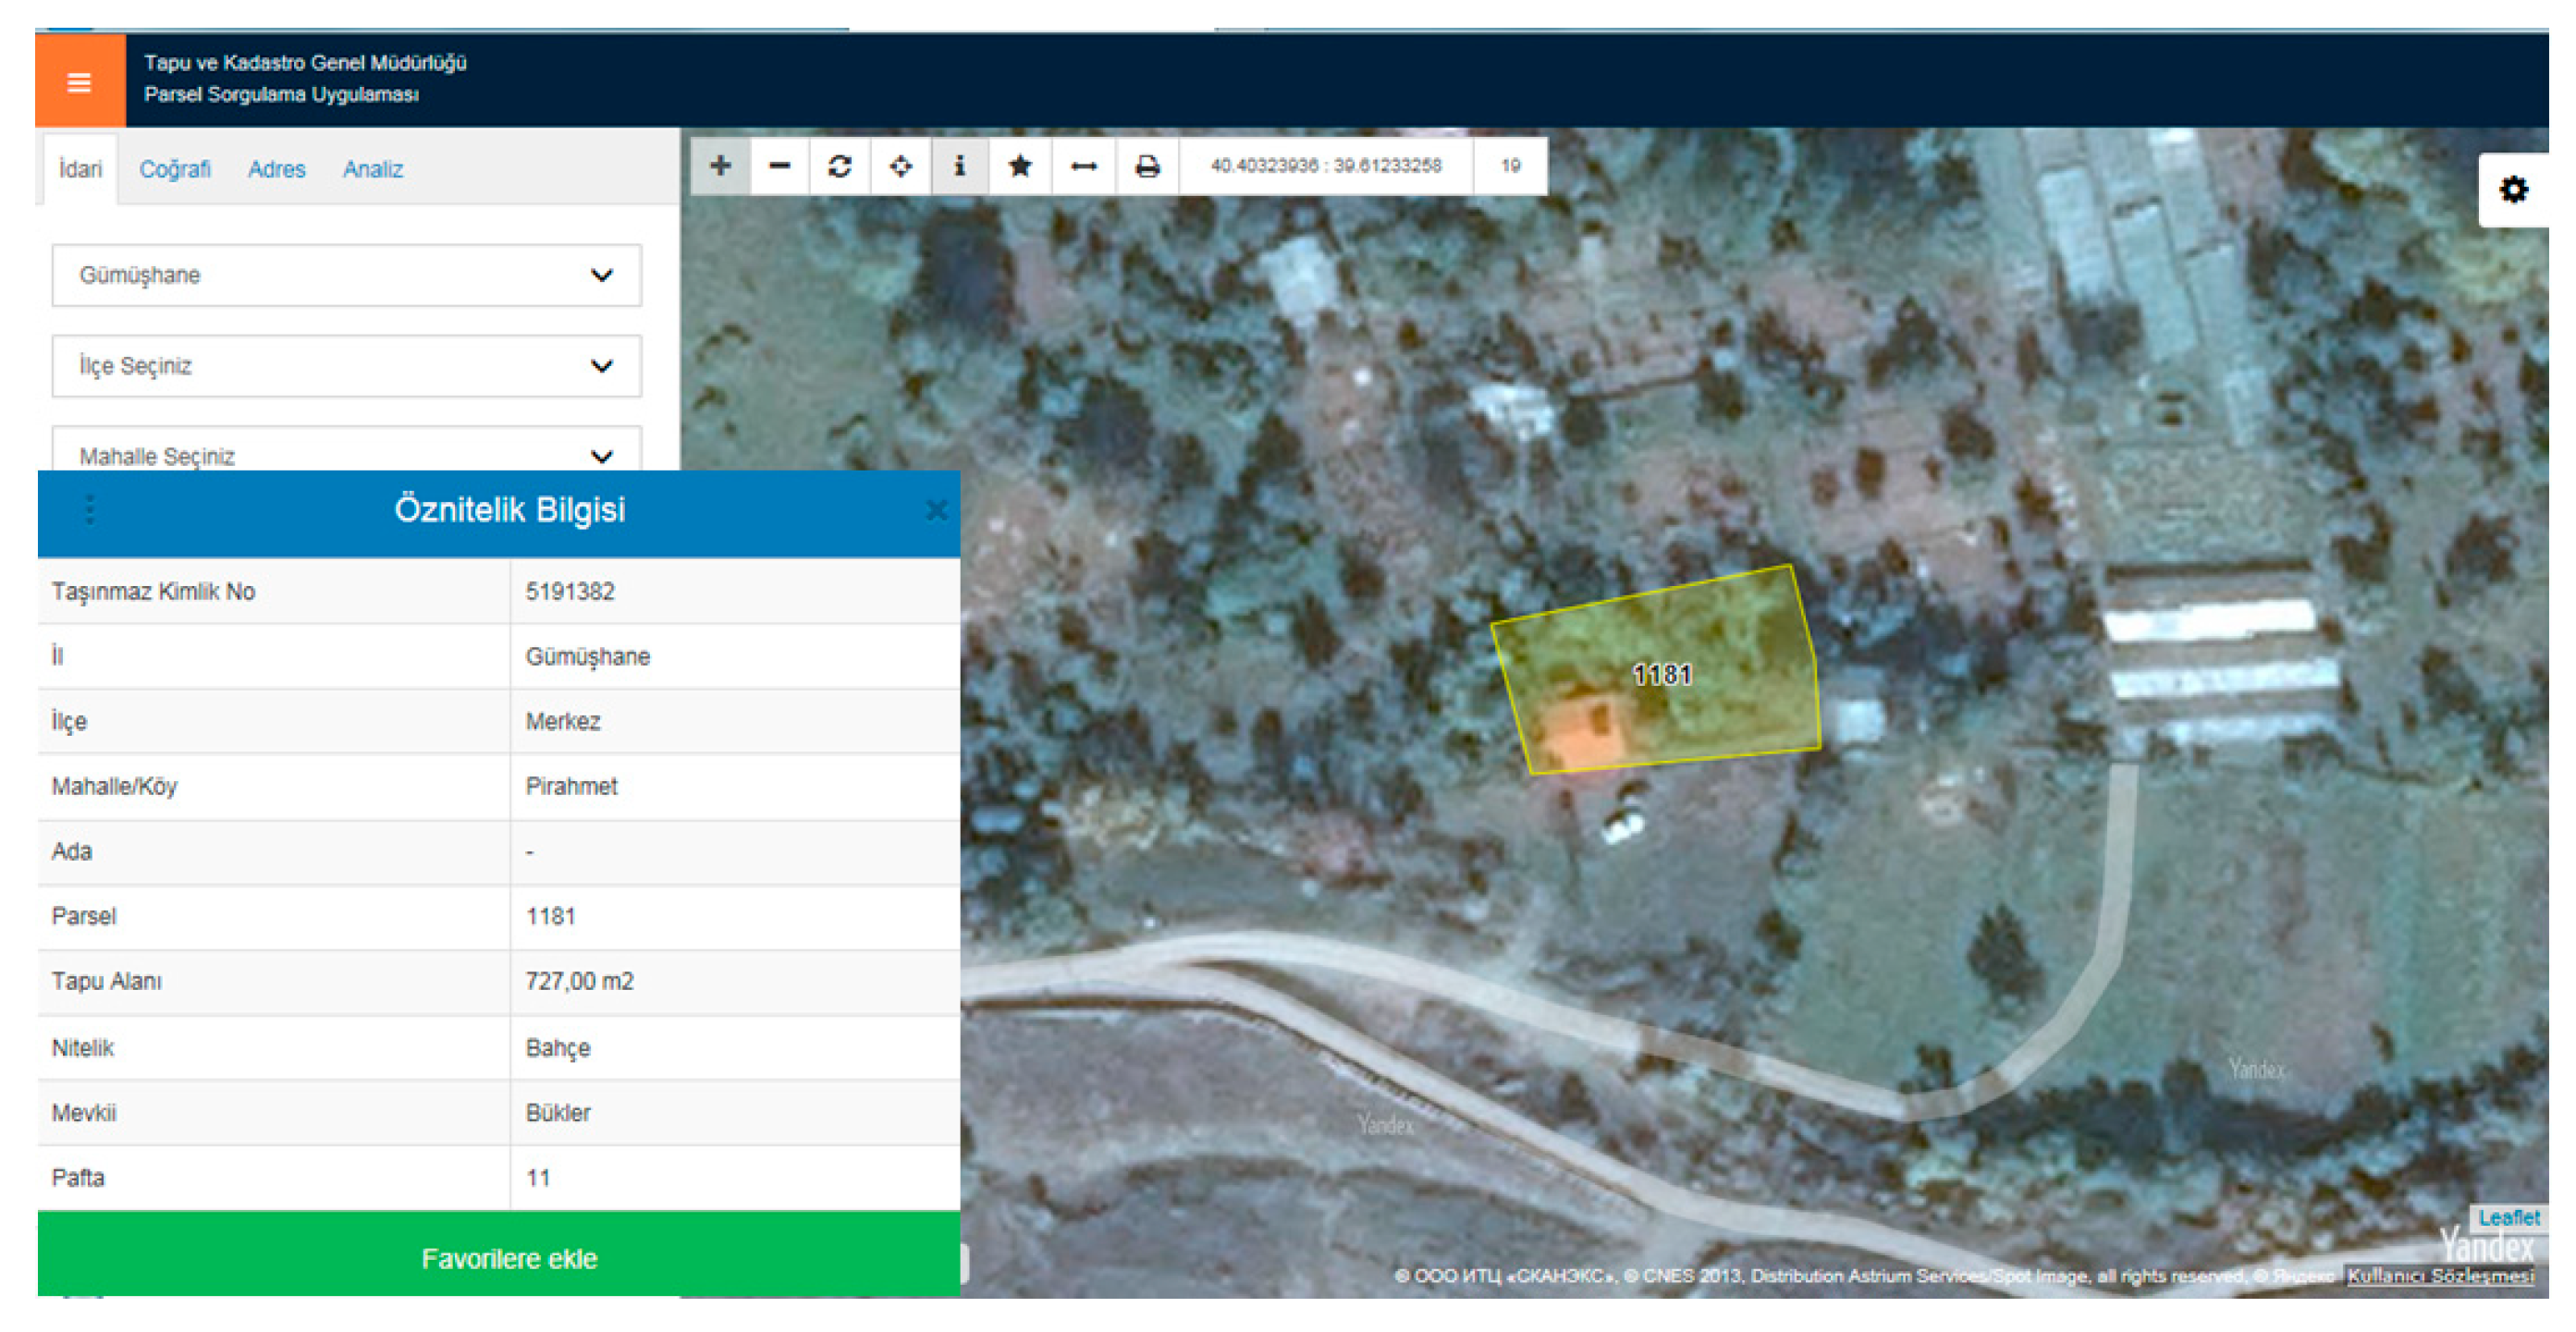This screenshot has height=1332, width=2576.
Task: Click the zoom out minus icon
Action: point(780,166)
